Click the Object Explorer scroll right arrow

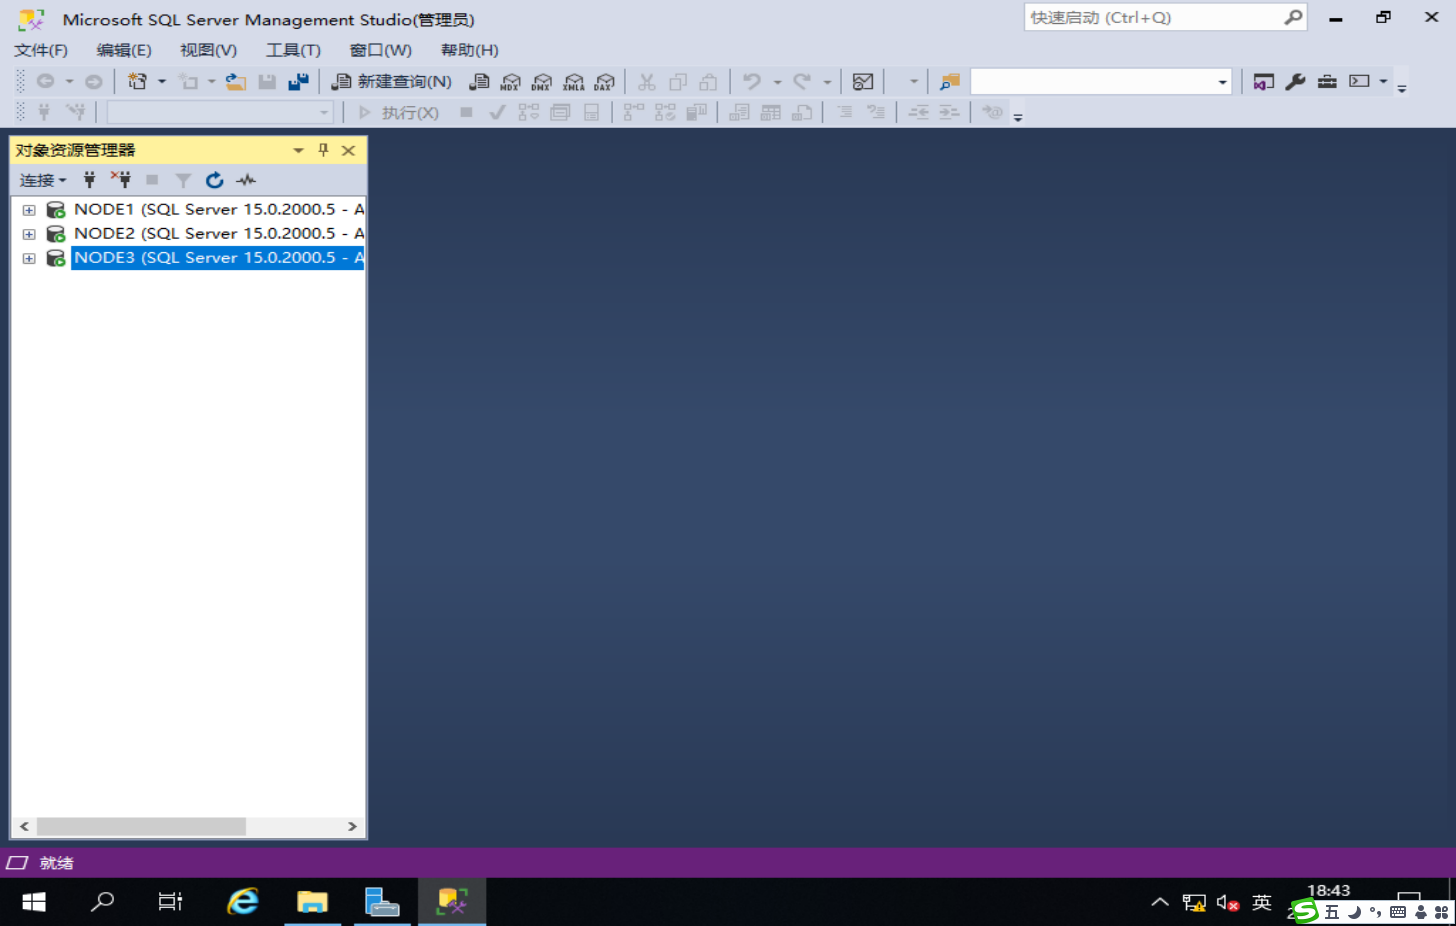[352, 827]
